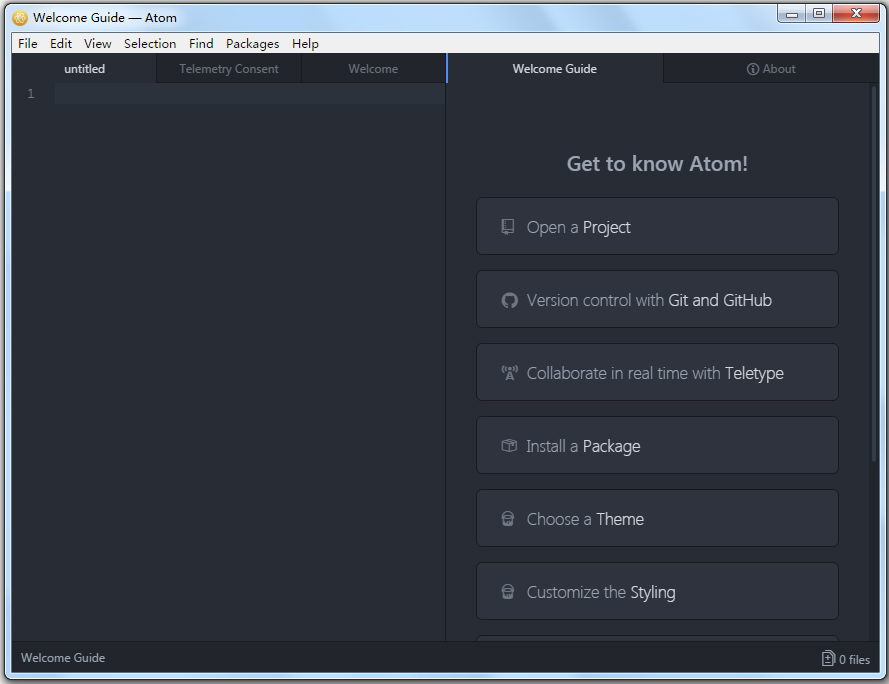The image size is (889, 684).
Task: Click the Get to know Atom! heading
Action: [x=657, y=164]
